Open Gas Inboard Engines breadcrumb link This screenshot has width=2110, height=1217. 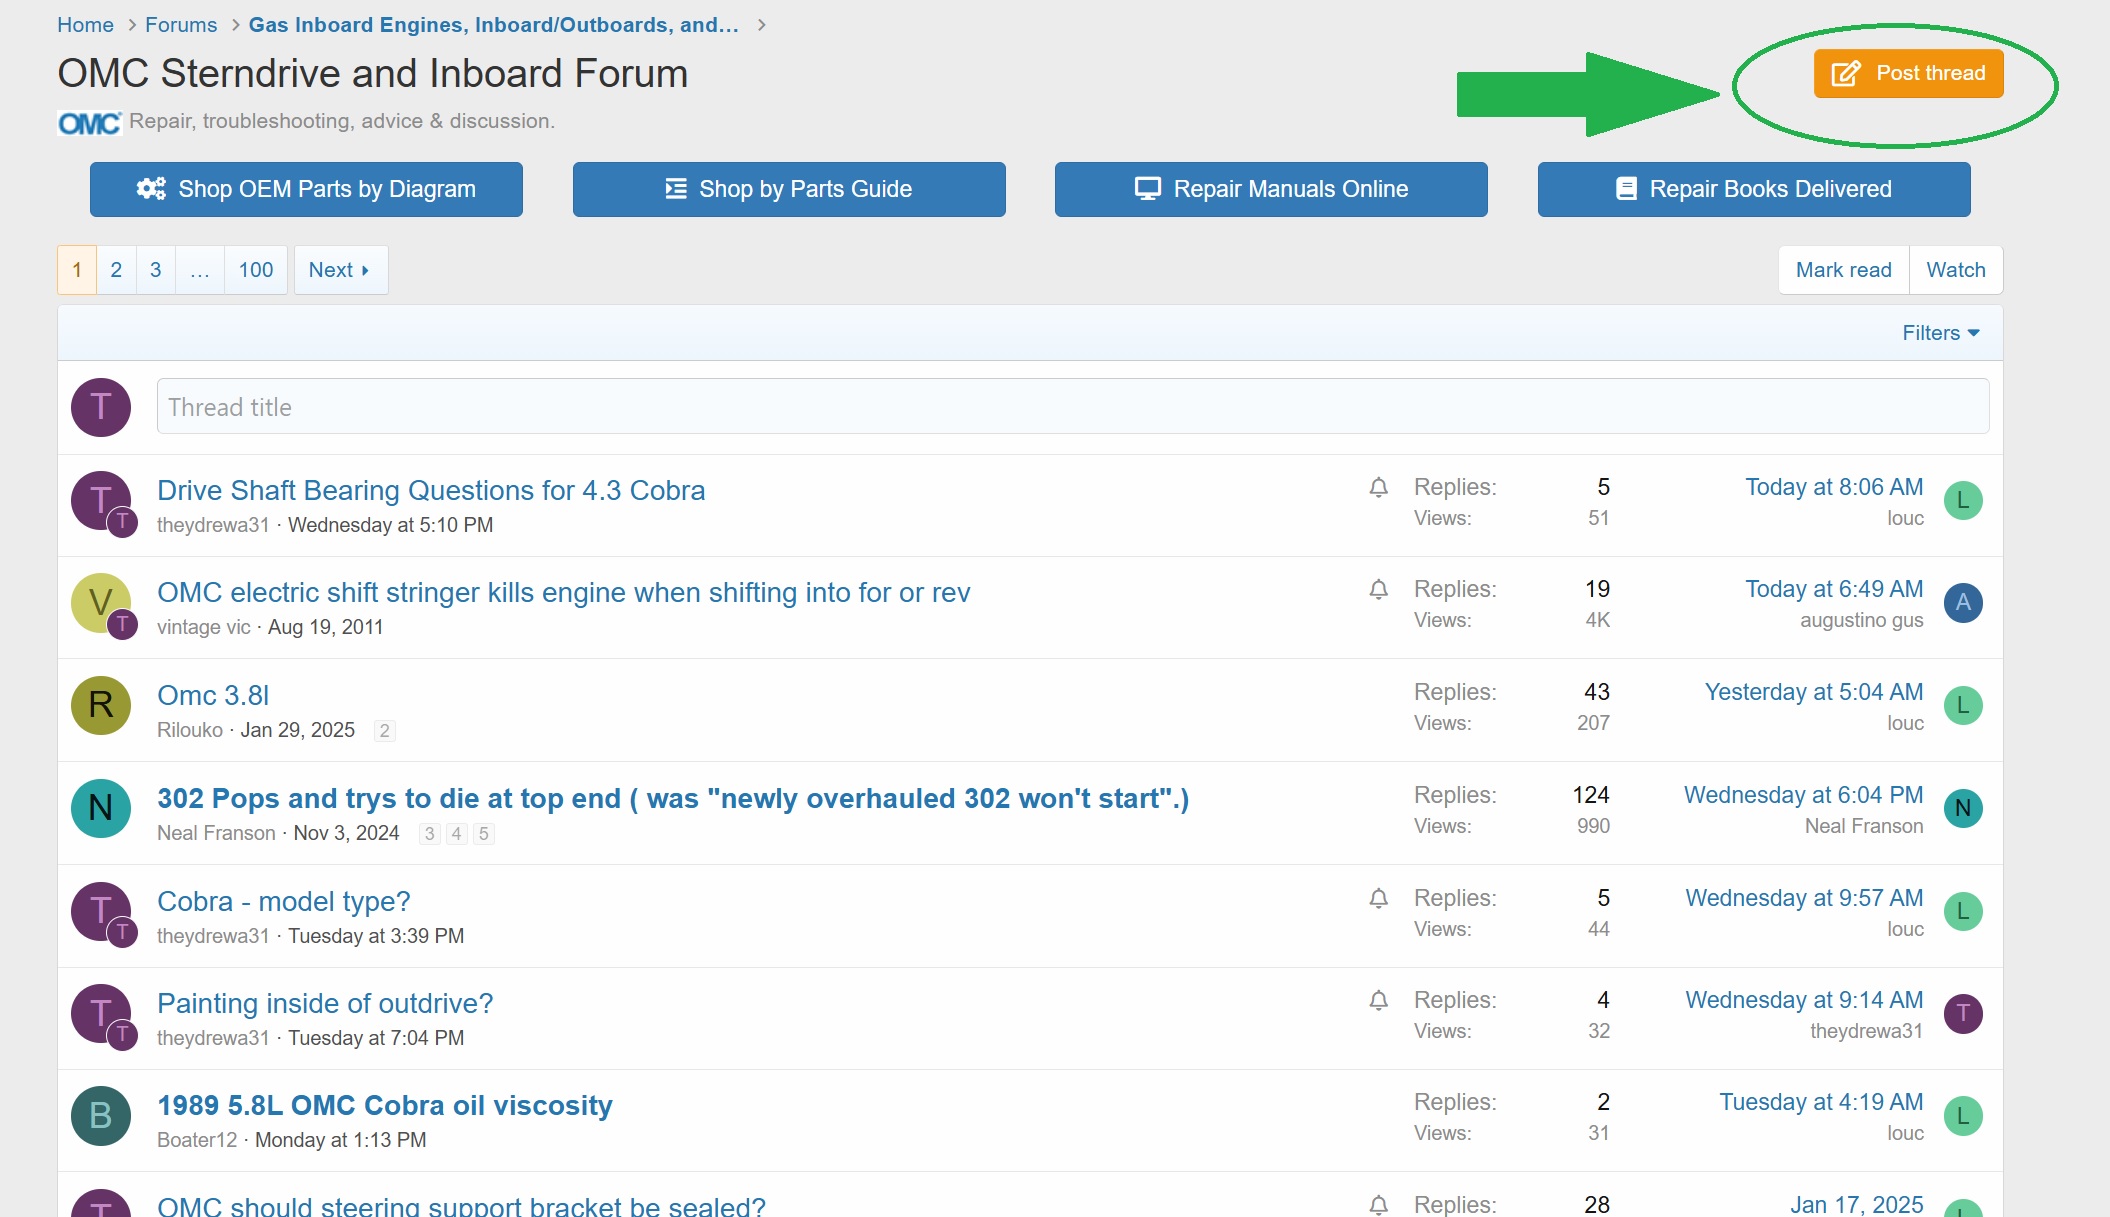point(494,25)
